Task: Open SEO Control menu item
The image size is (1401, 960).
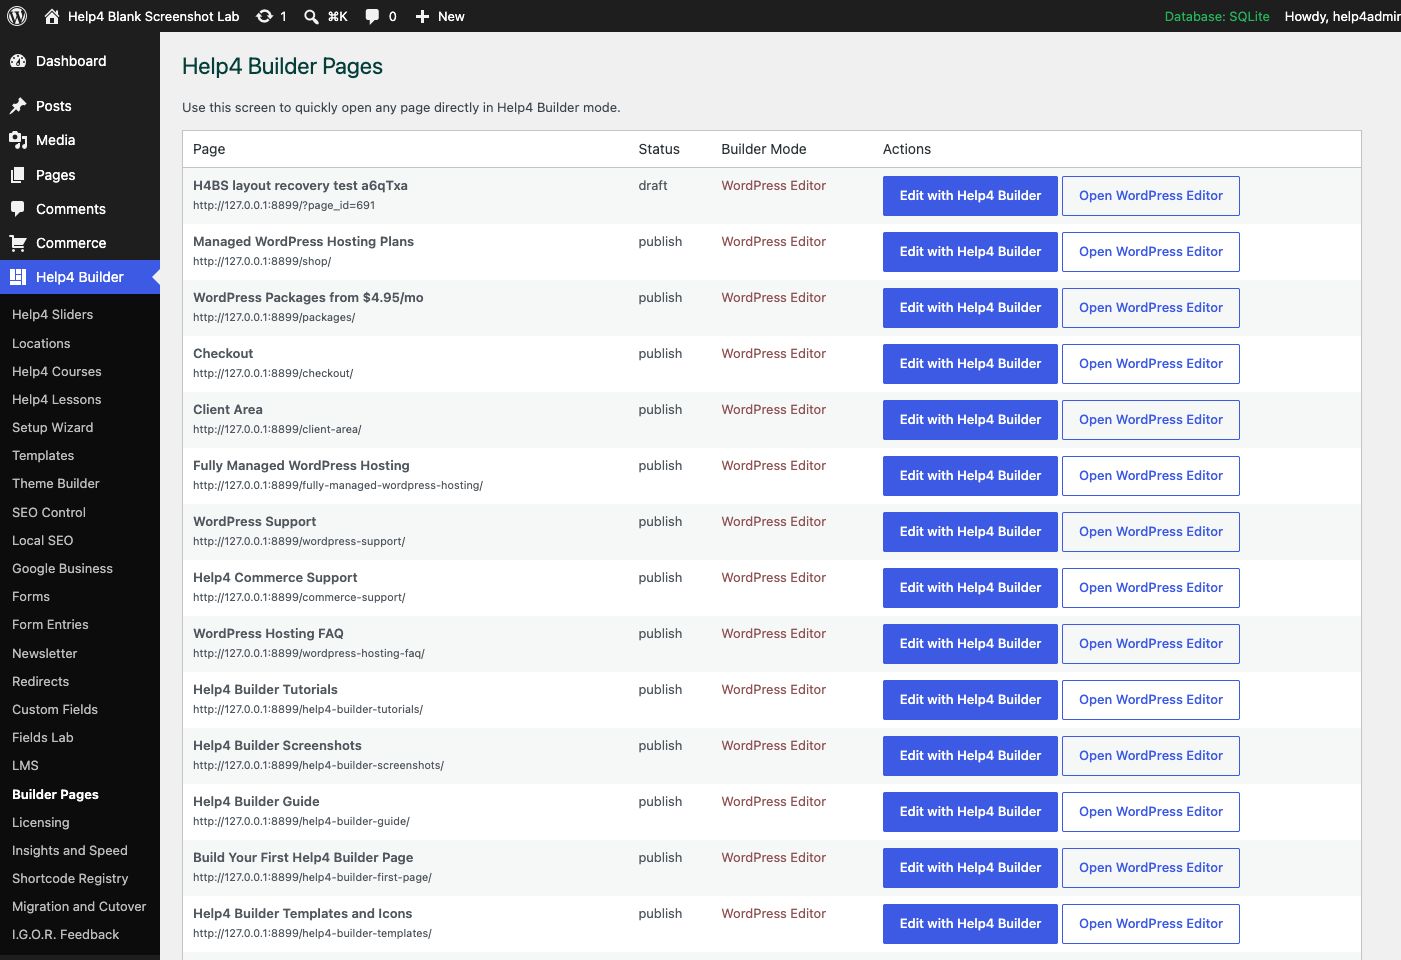Action: click(x=49, y=512)
